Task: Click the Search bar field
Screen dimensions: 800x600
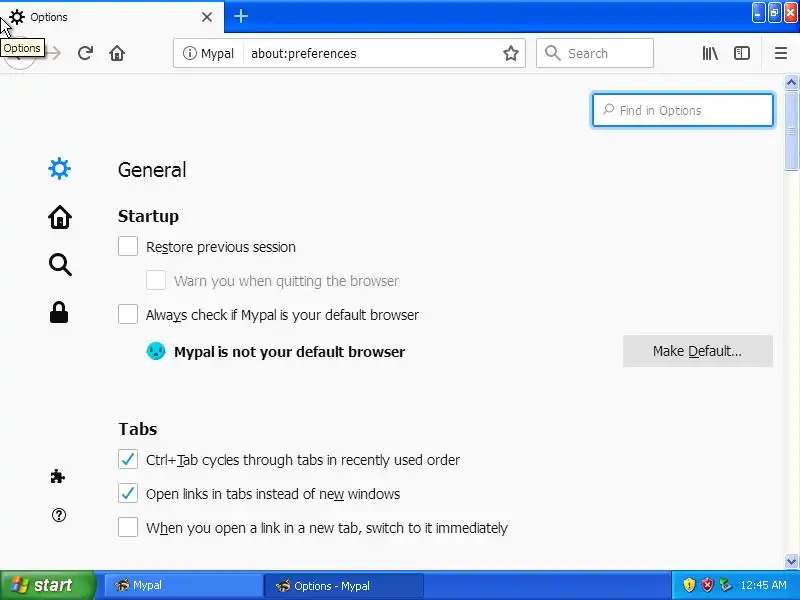Action: [x=595, y=53]
